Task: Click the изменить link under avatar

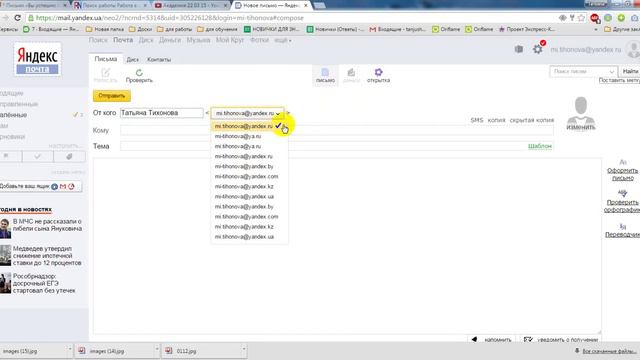Action: (581, 127)
